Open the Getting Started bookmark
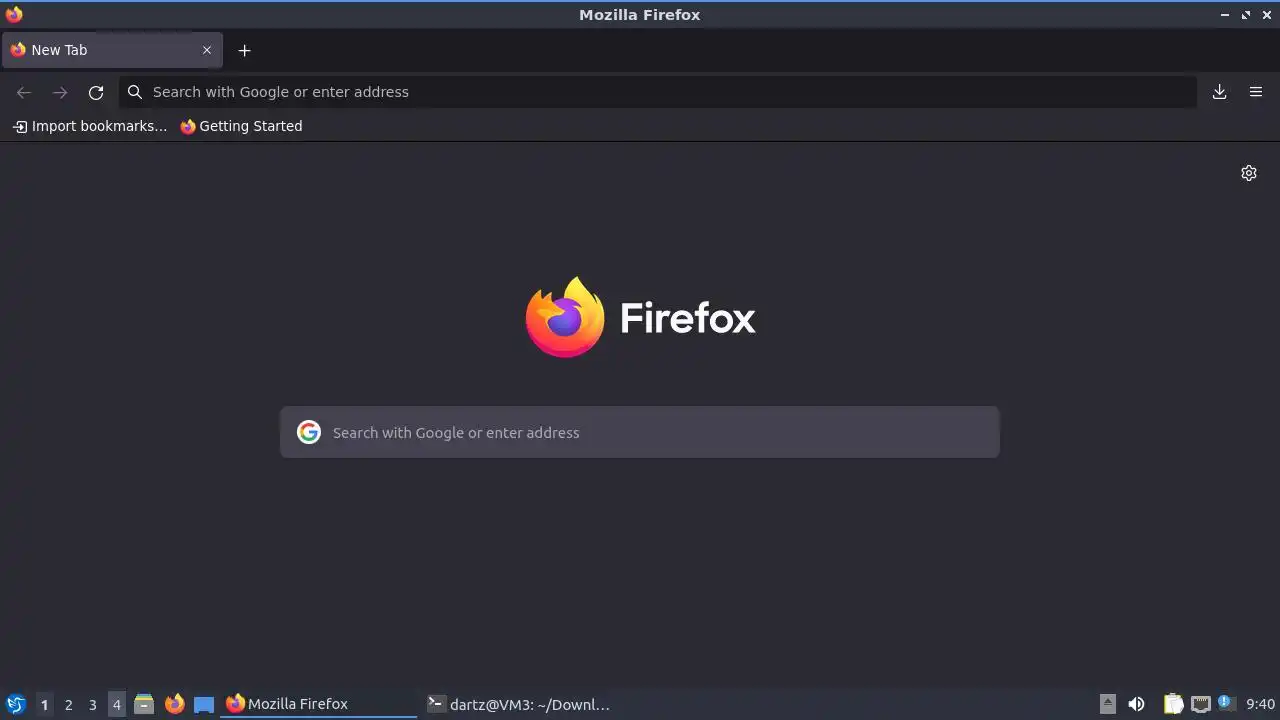 [x=241, y=126]
